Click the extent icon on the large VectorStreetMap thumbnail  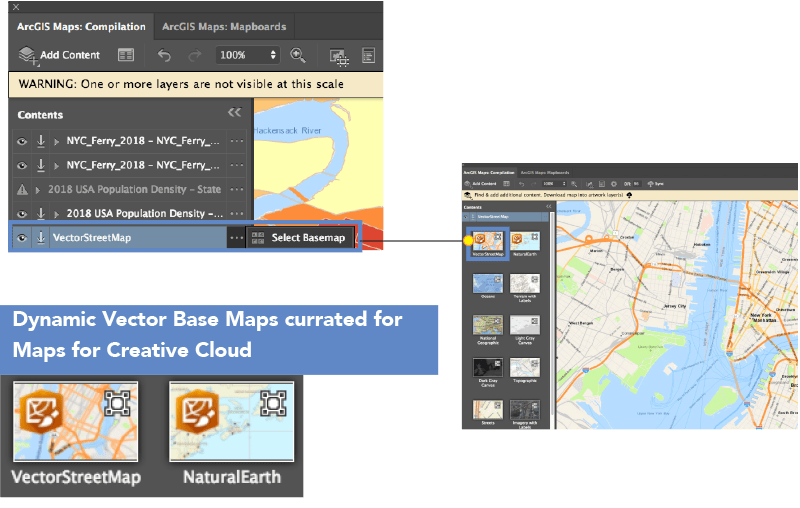(117, 404)
